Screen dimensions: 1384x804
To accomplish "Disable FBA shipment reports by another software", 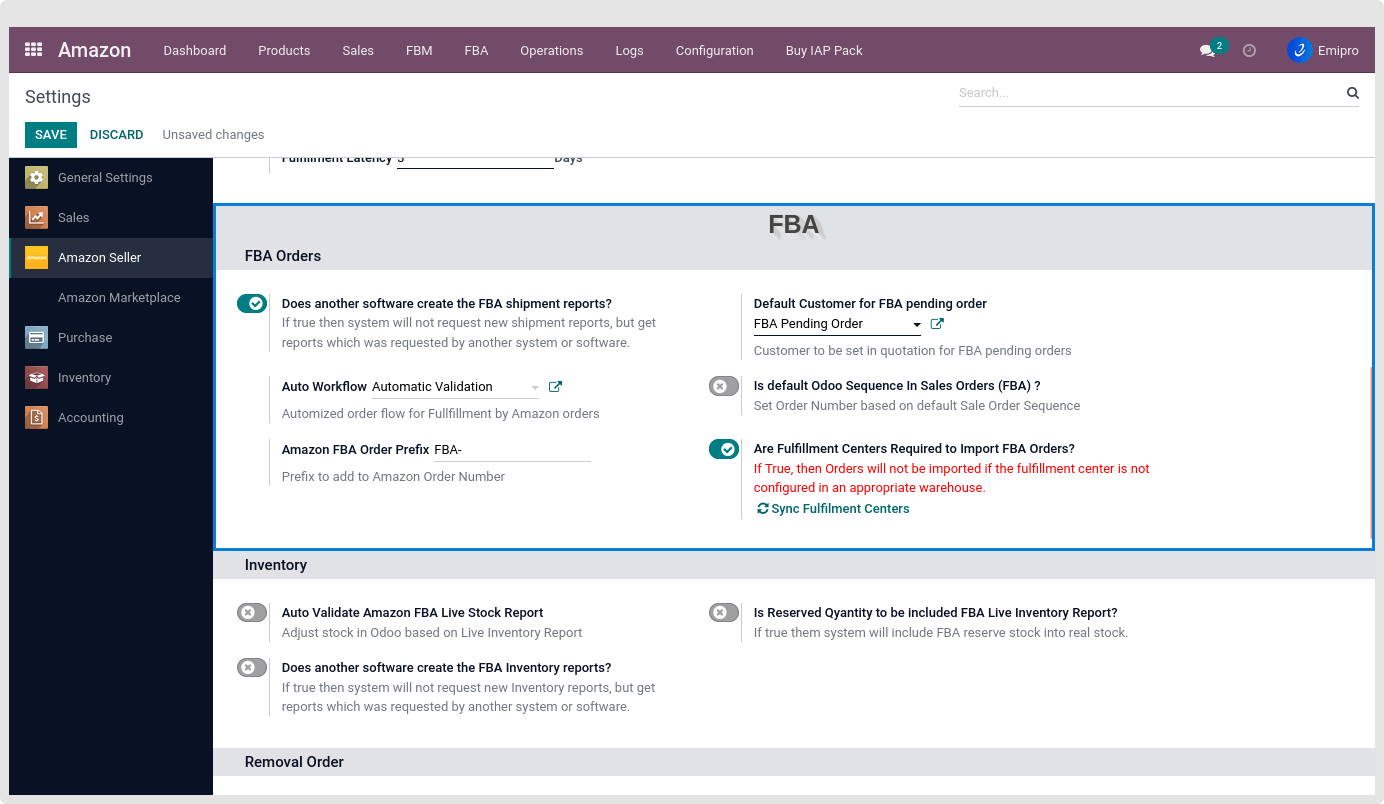I will click(x=252, y=304).
